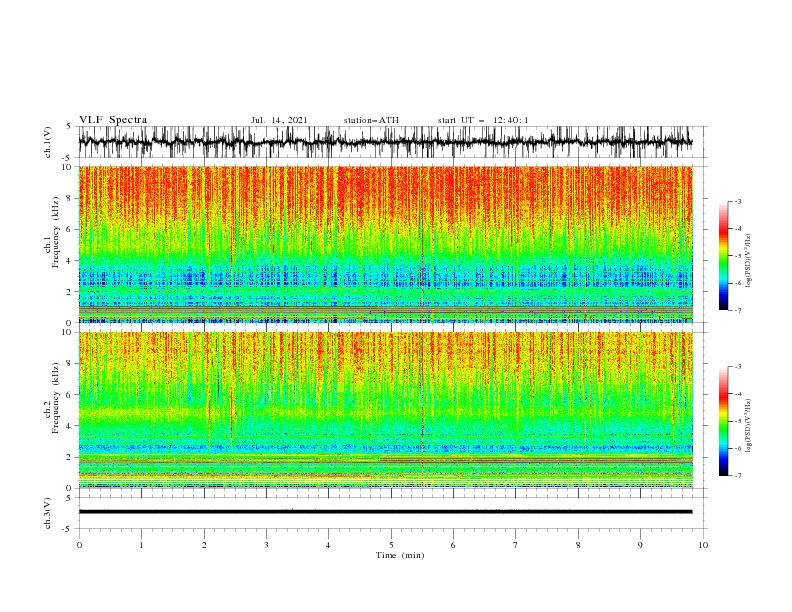Select the date text "Jul. 14, 2021"
The image size is (792, 612).
click(x=279, y=120)
